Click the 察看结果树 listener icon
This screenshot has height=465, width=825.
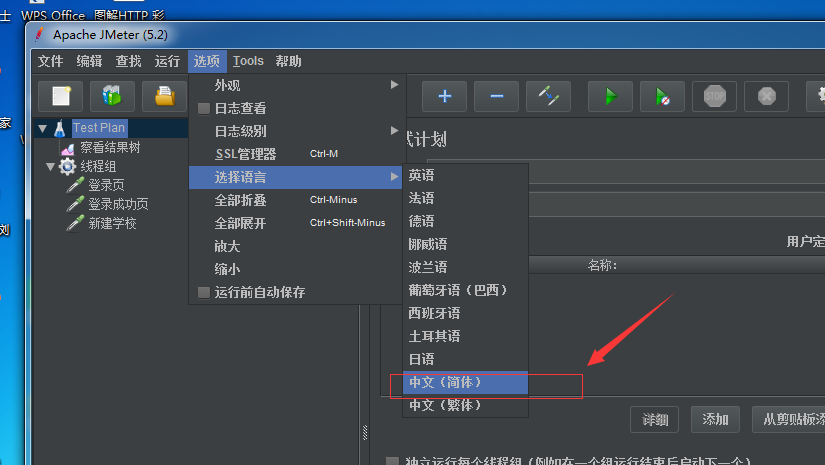[68, 148]
